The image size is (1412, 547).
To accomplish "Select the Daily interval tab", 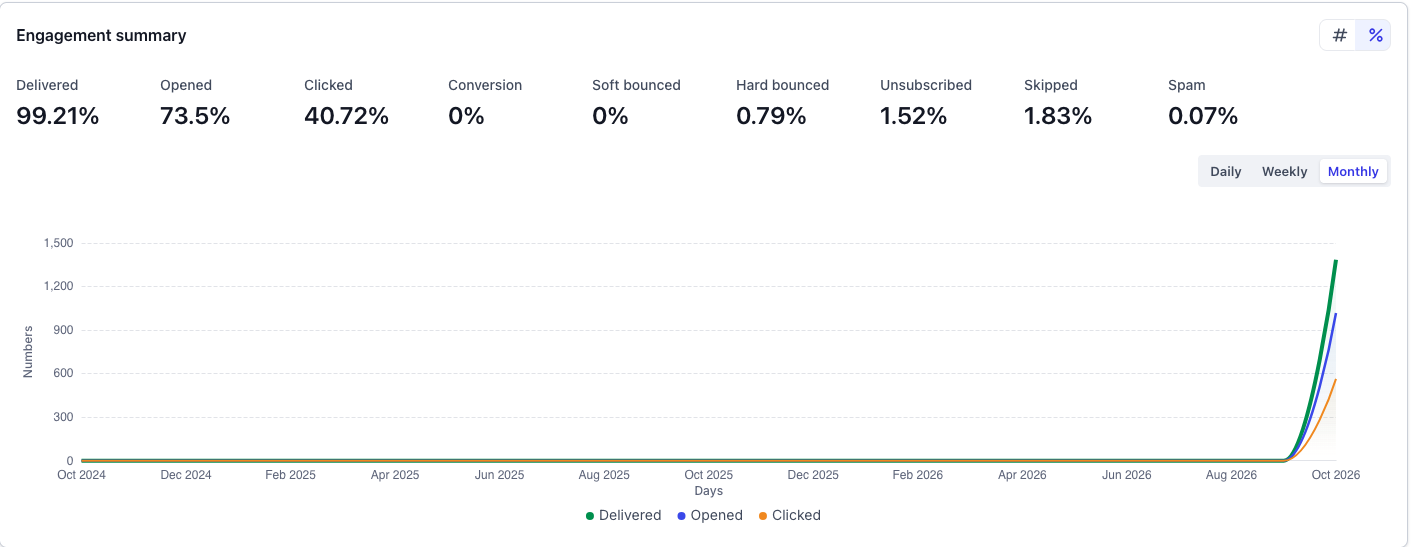I will (1225, 171).
